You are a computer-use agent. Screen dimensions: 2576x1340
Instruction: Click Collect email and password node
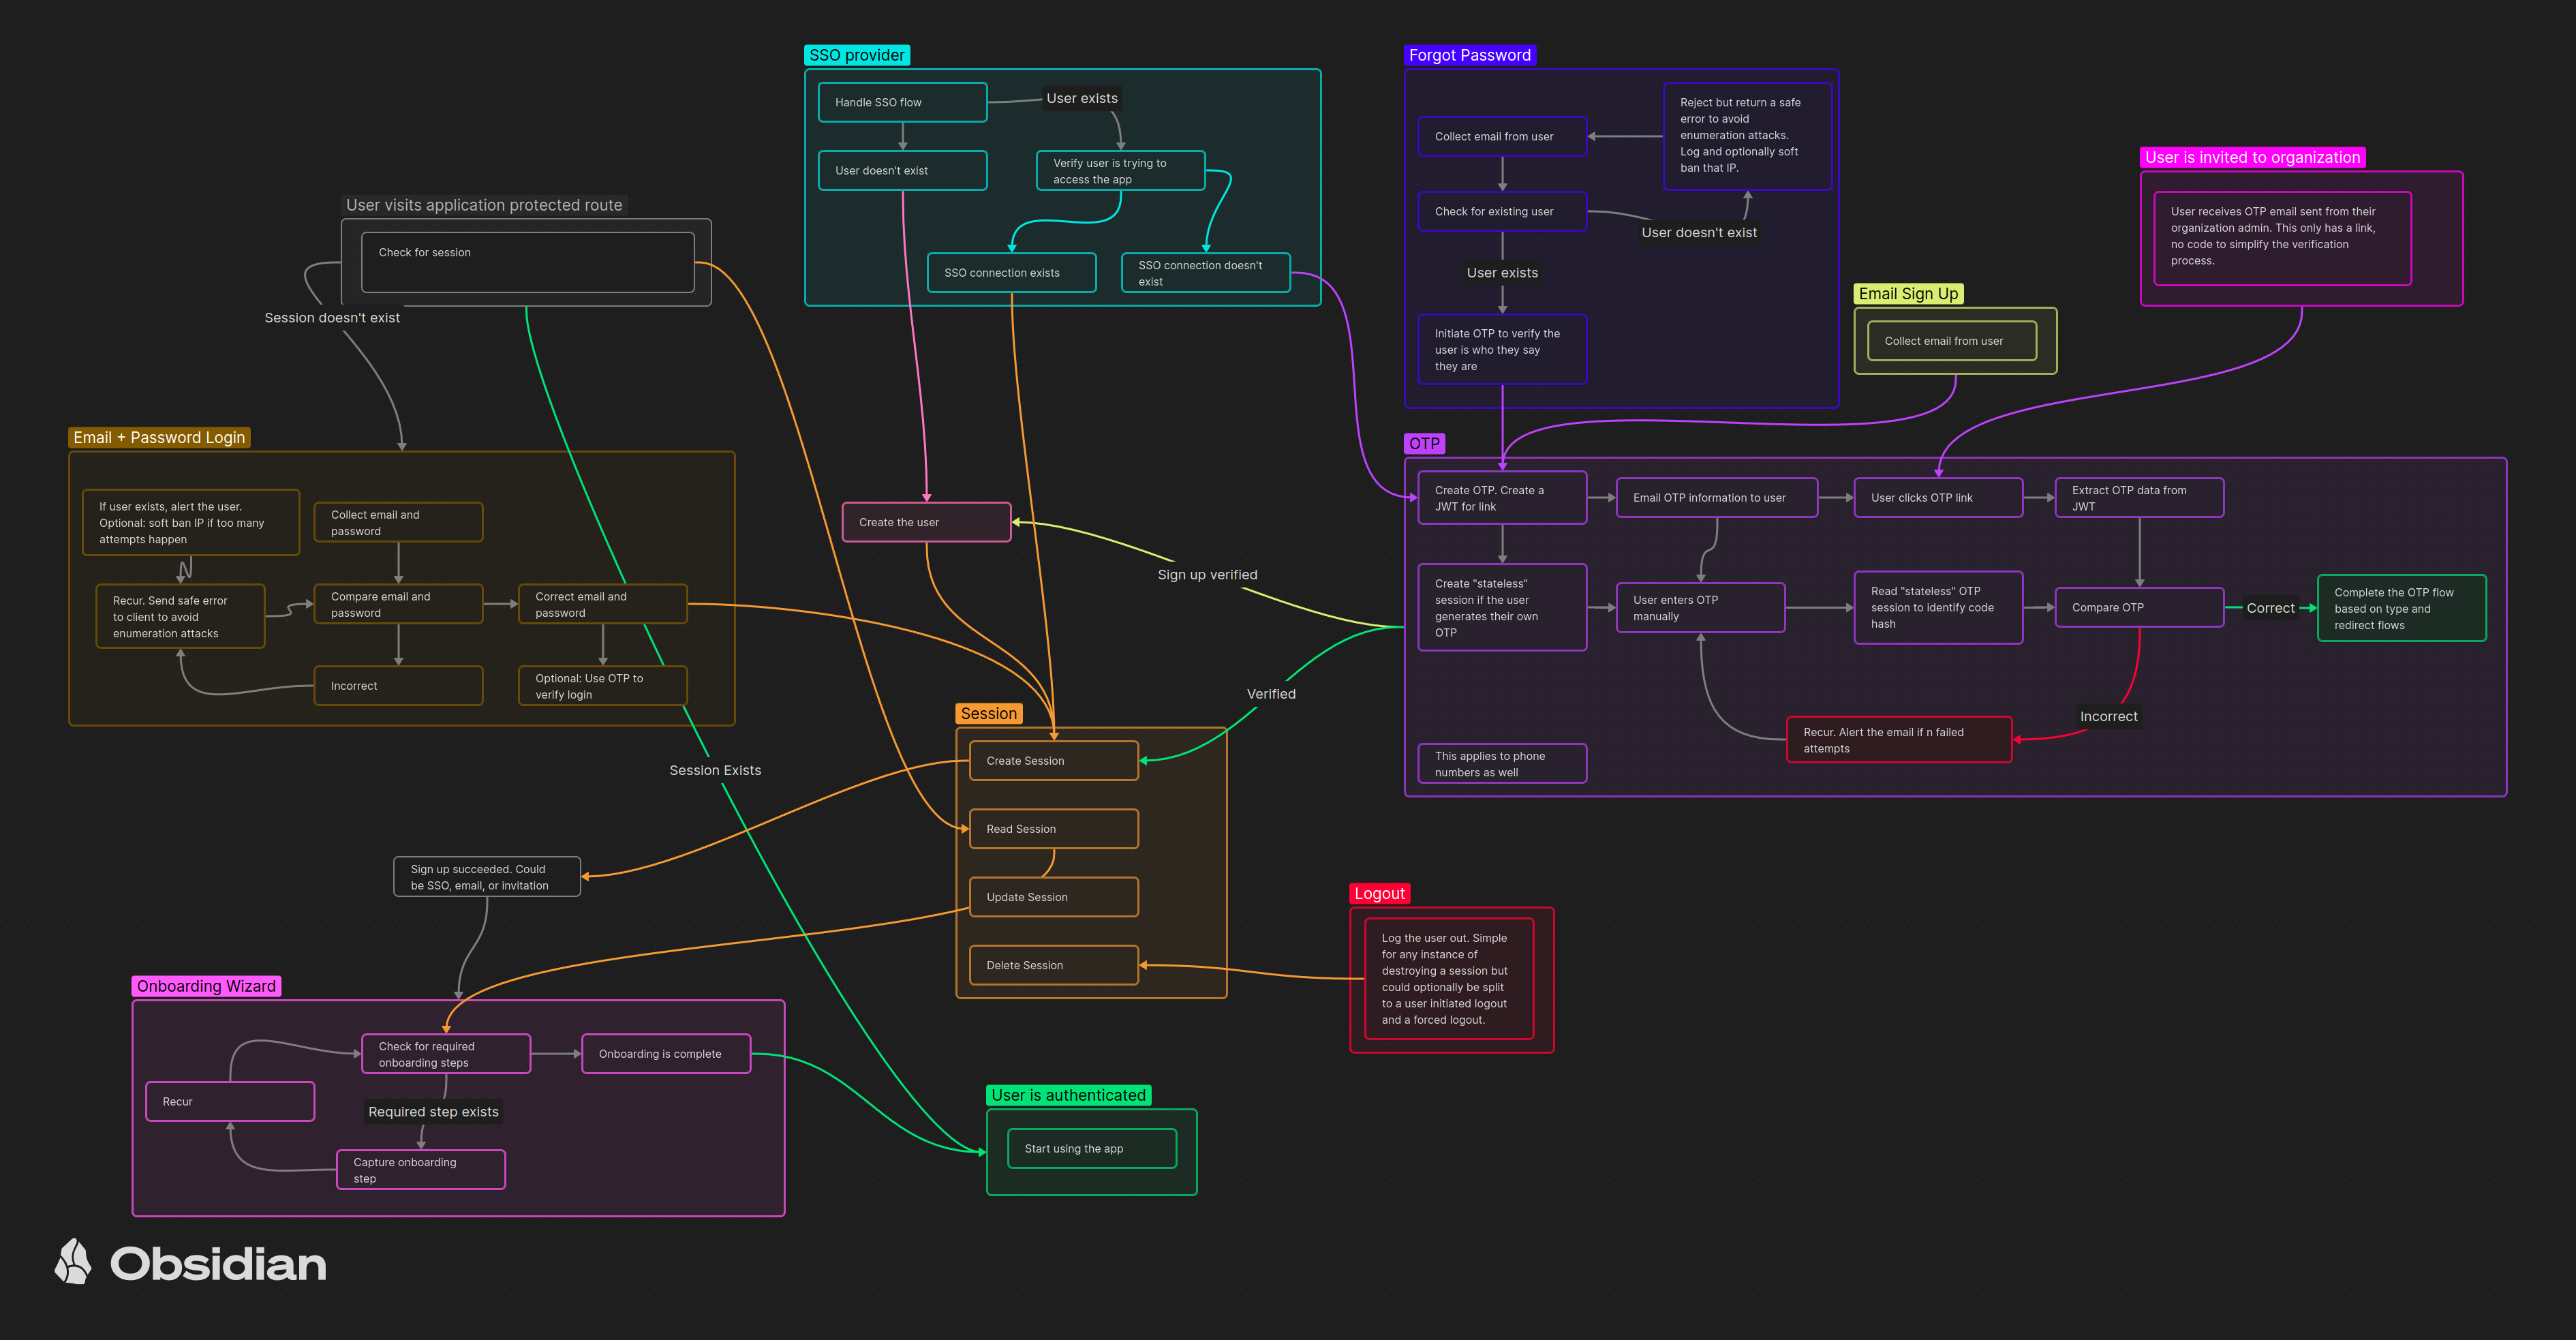coord(398,522)
